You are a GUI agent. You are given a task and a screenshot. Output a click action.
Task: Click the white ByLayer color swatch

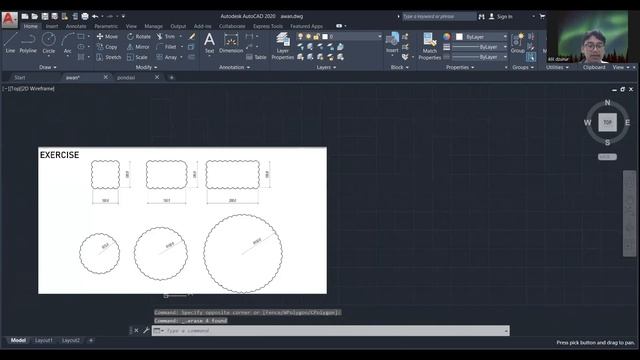[x=459, y=37]
